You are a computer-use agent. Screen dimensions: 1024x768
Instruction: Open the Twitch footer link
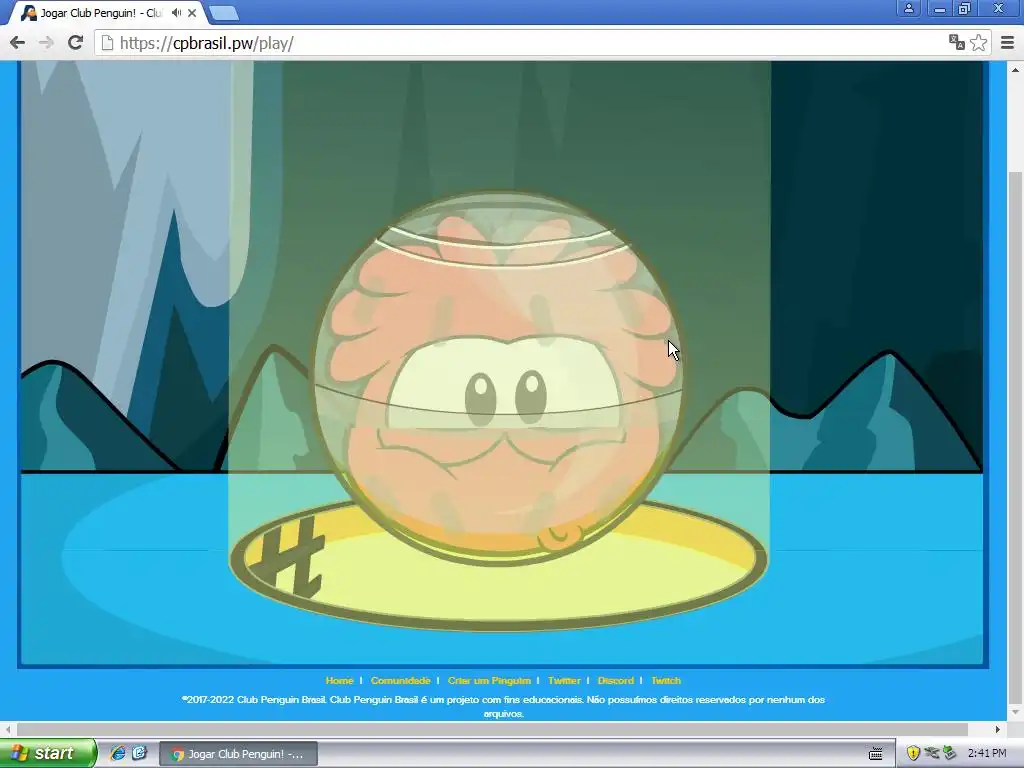coord(665,680)
